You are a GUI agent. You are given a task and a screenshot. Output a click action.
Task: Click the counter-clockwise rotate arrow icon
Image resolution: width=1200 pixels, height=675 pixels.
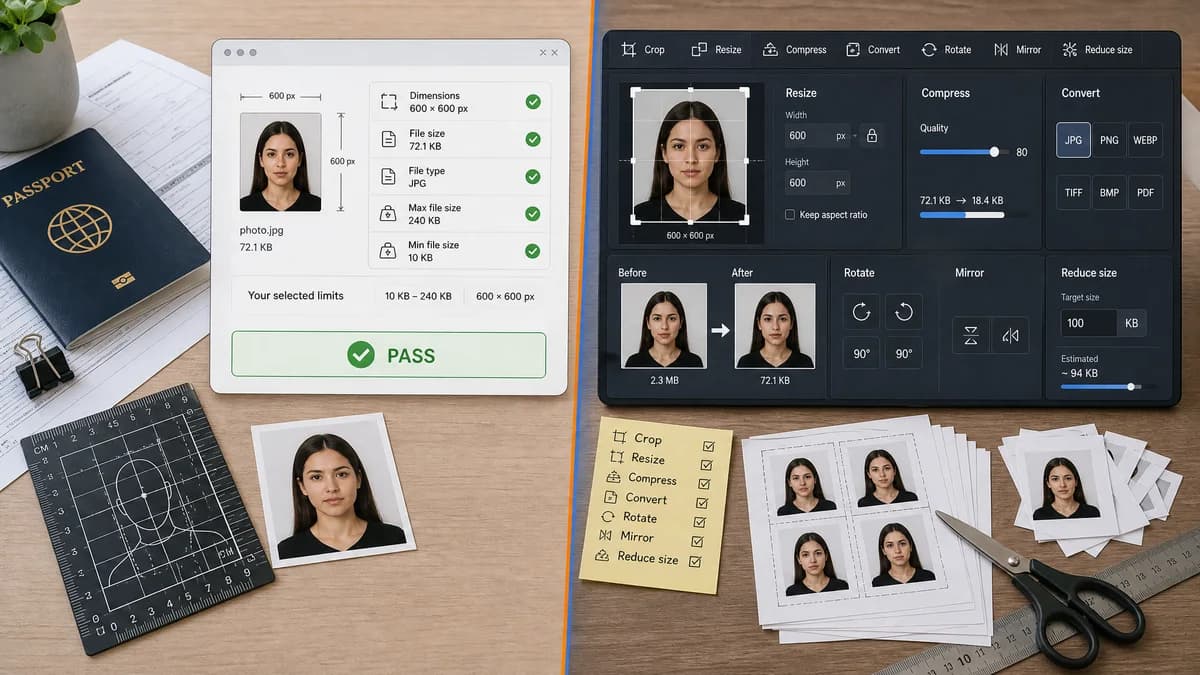(x=904, y=312)
